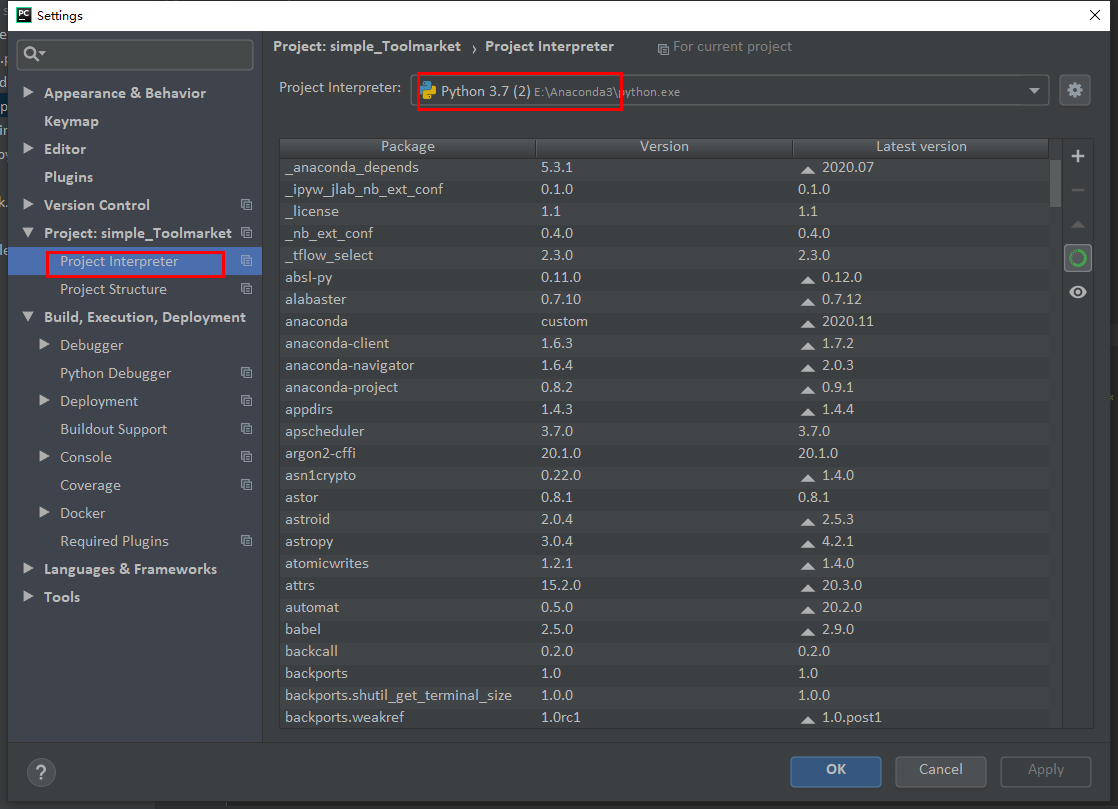Click the Python logo beside Python 3.7
1118x809 pixels.
coord(430,90)
